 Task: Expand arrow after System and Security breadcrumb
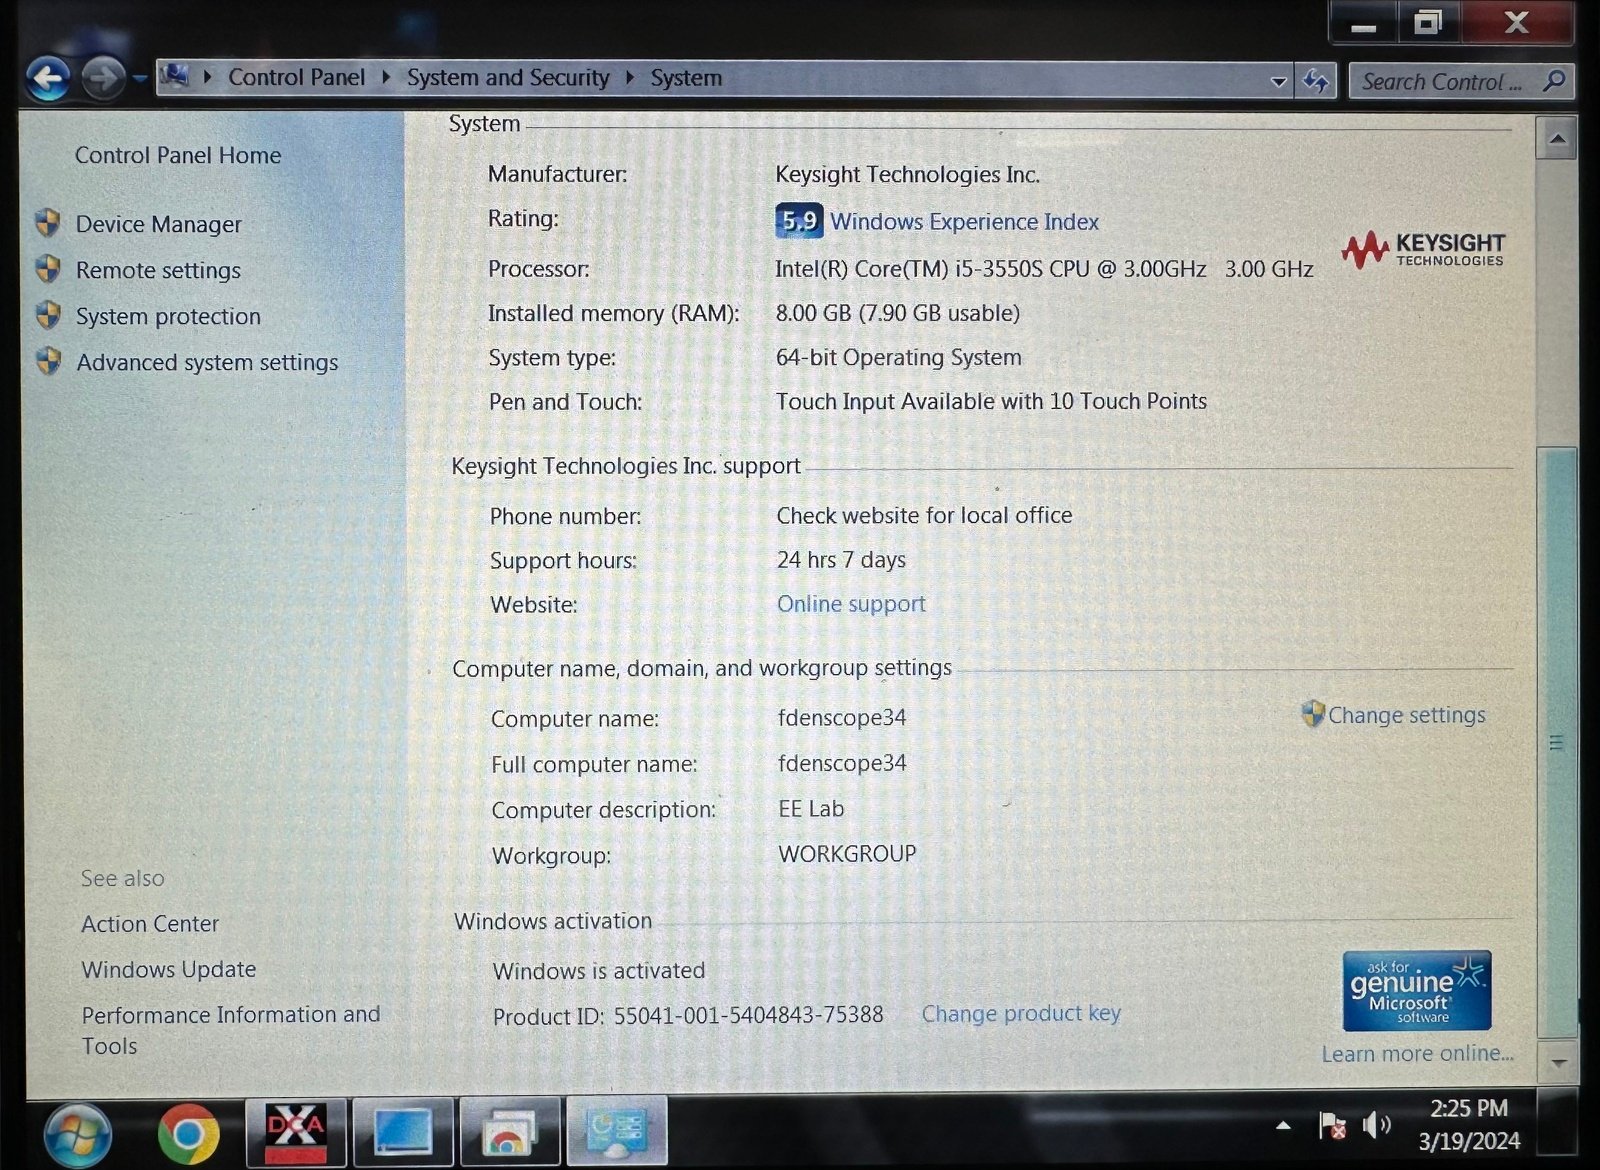[630, 78]
